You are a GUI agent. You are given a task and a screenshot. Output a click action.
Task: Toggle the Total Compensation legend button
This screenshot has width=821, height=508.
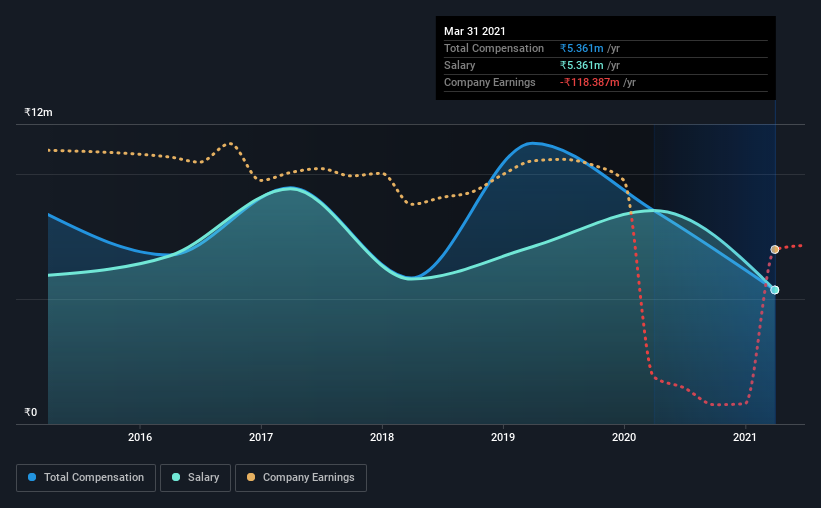click(86, 478)
